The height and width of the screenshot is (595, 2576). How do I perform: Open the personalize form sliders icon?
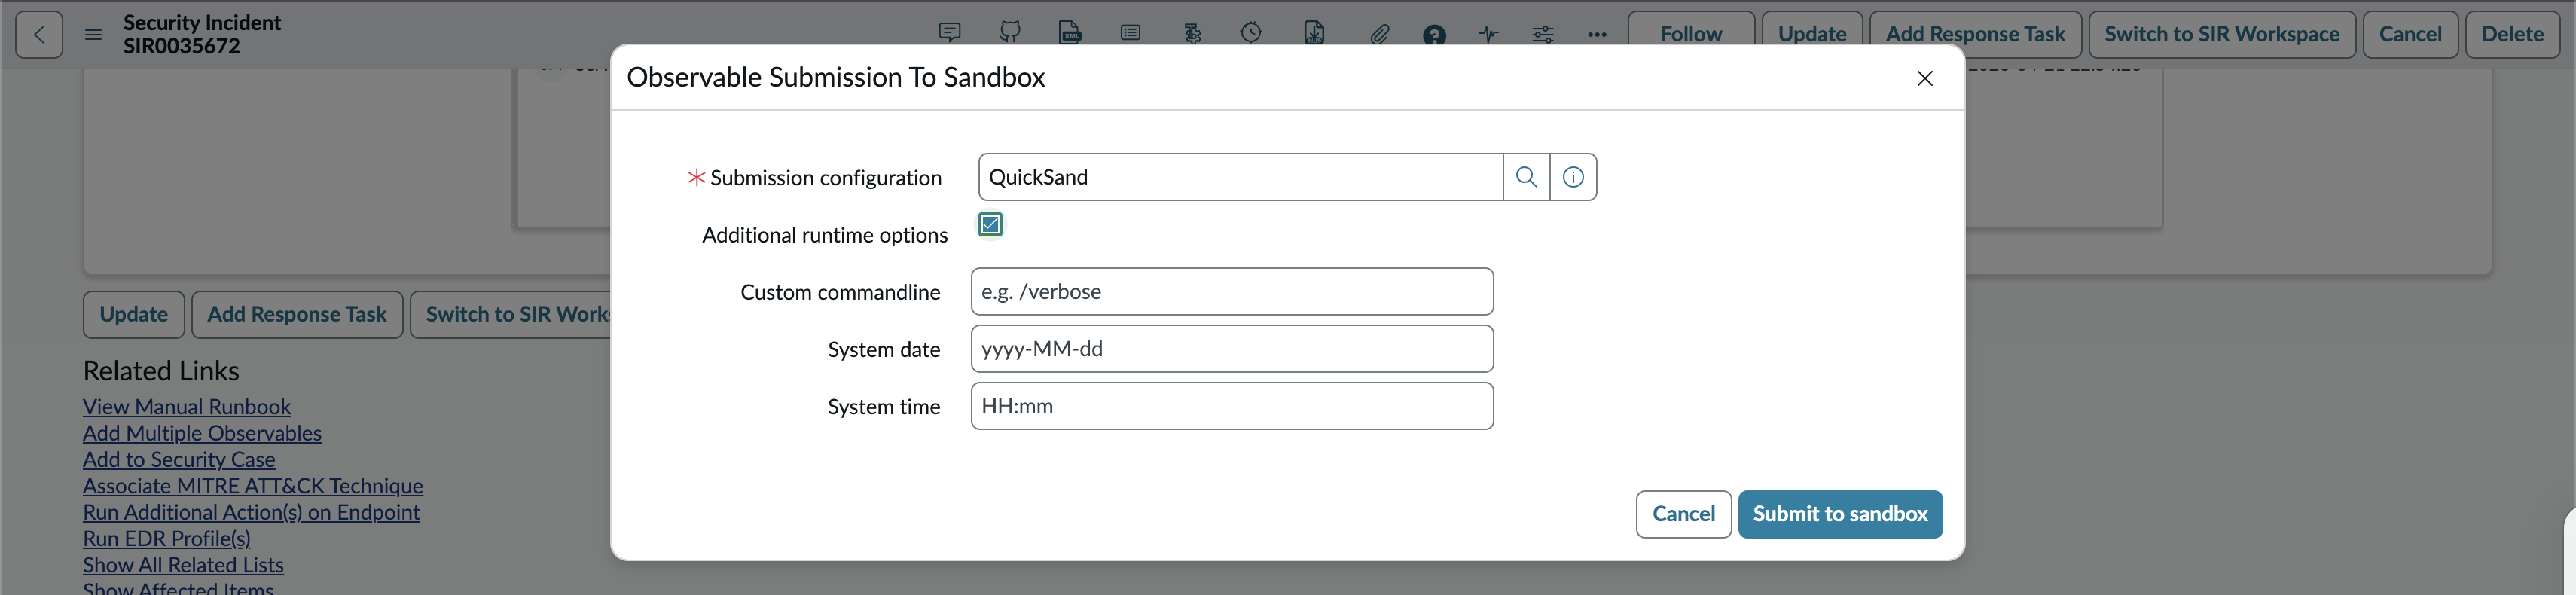pos(1543,34)
